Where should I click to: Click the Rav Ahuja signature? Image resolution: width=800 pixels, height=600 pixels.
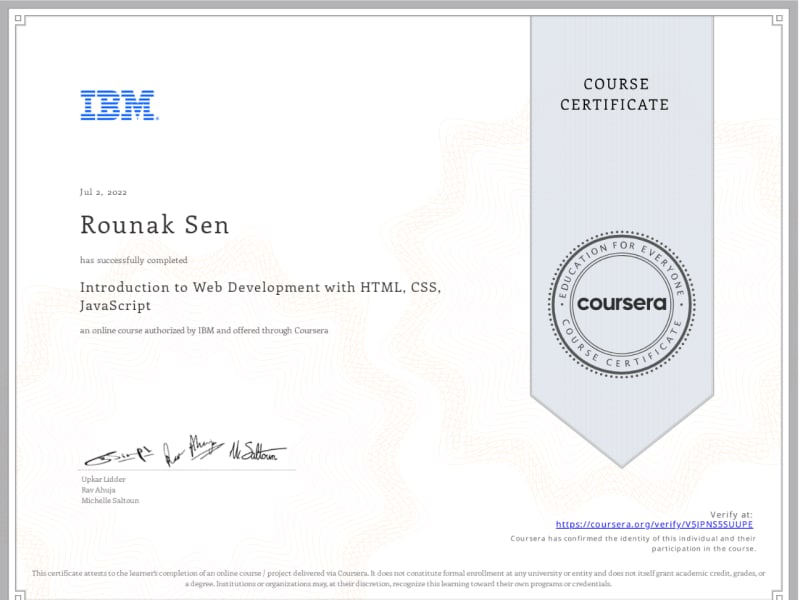pos(193,450)
